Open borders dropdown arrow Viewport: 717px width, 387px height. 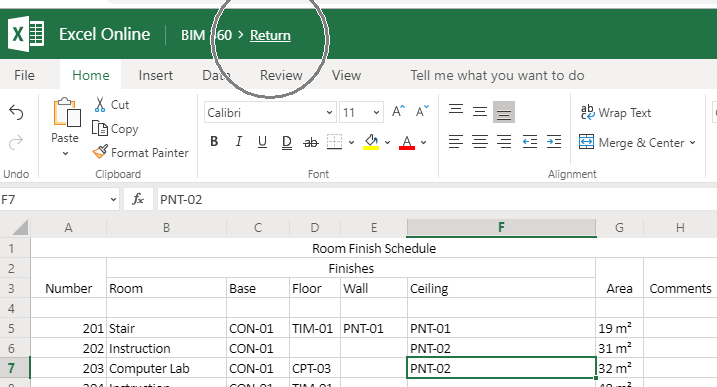(351, 142)
